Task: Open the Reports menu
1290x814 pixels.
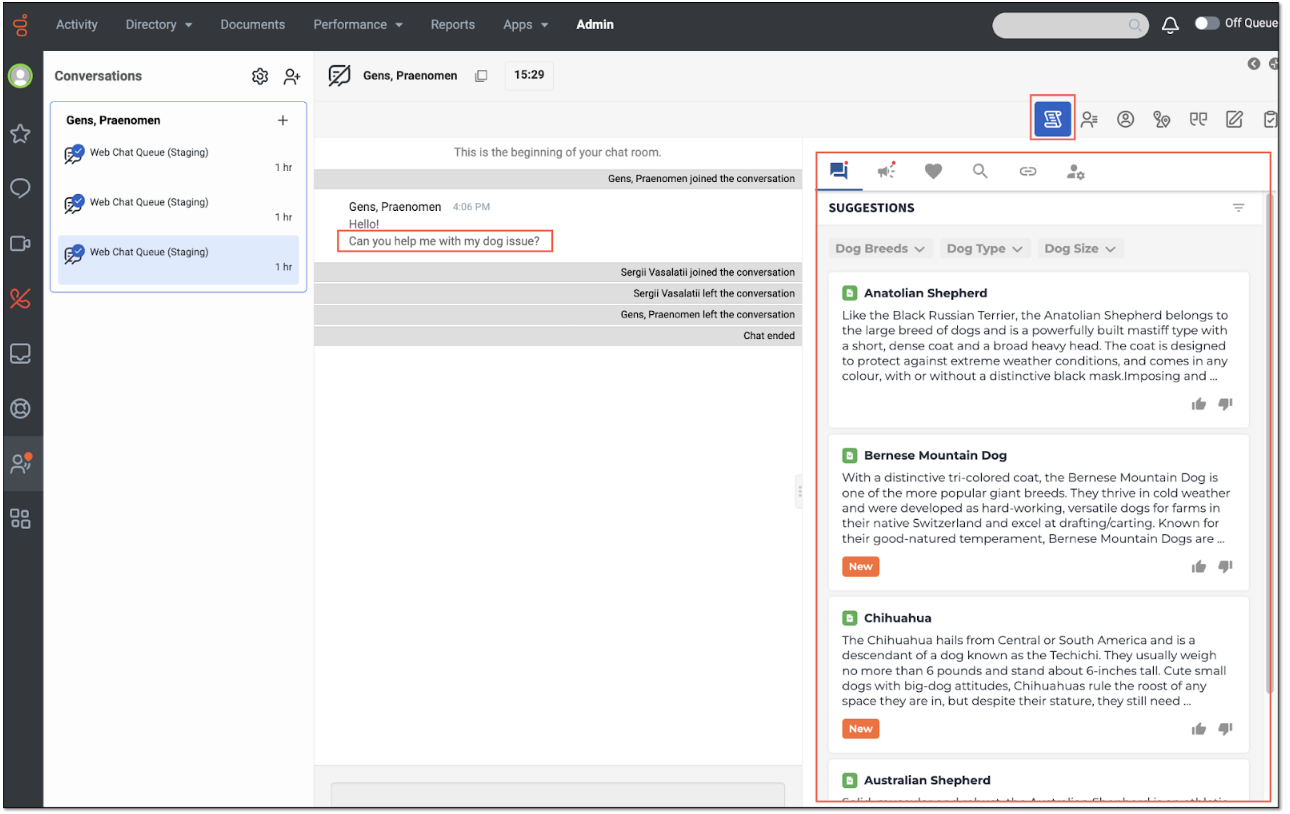Action: click(453, 25)
